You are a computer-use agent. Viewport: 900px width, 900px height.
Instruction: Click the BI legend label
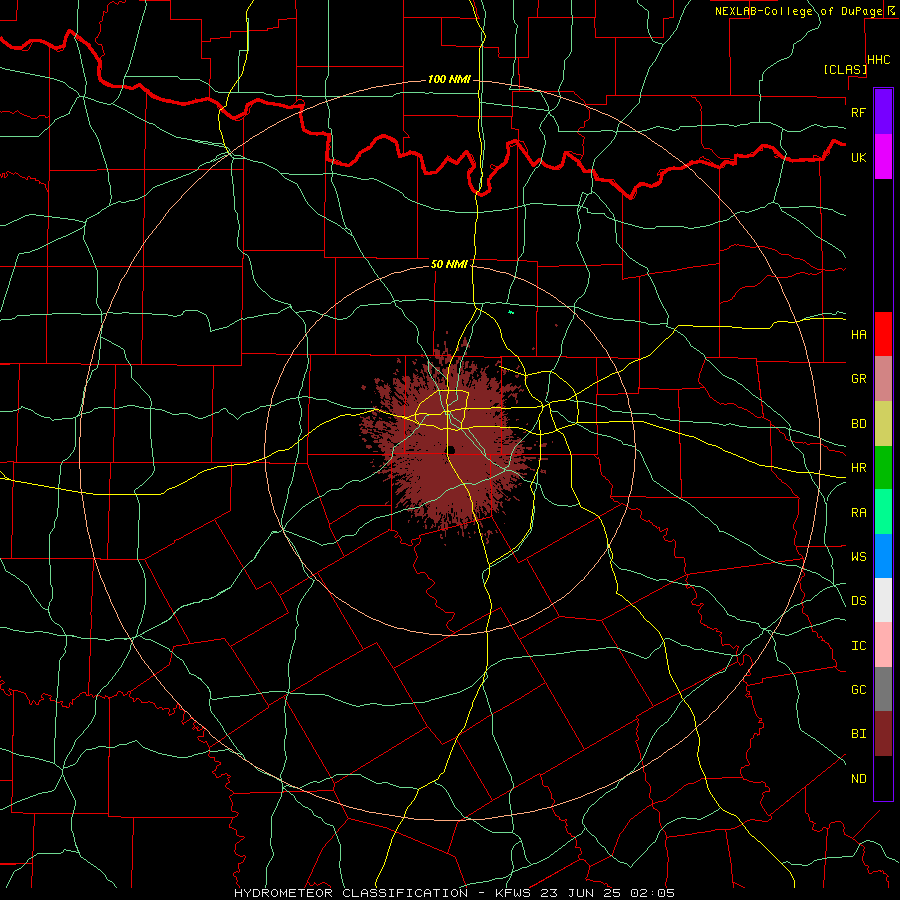pyautogui.click(x=858, y=734)
